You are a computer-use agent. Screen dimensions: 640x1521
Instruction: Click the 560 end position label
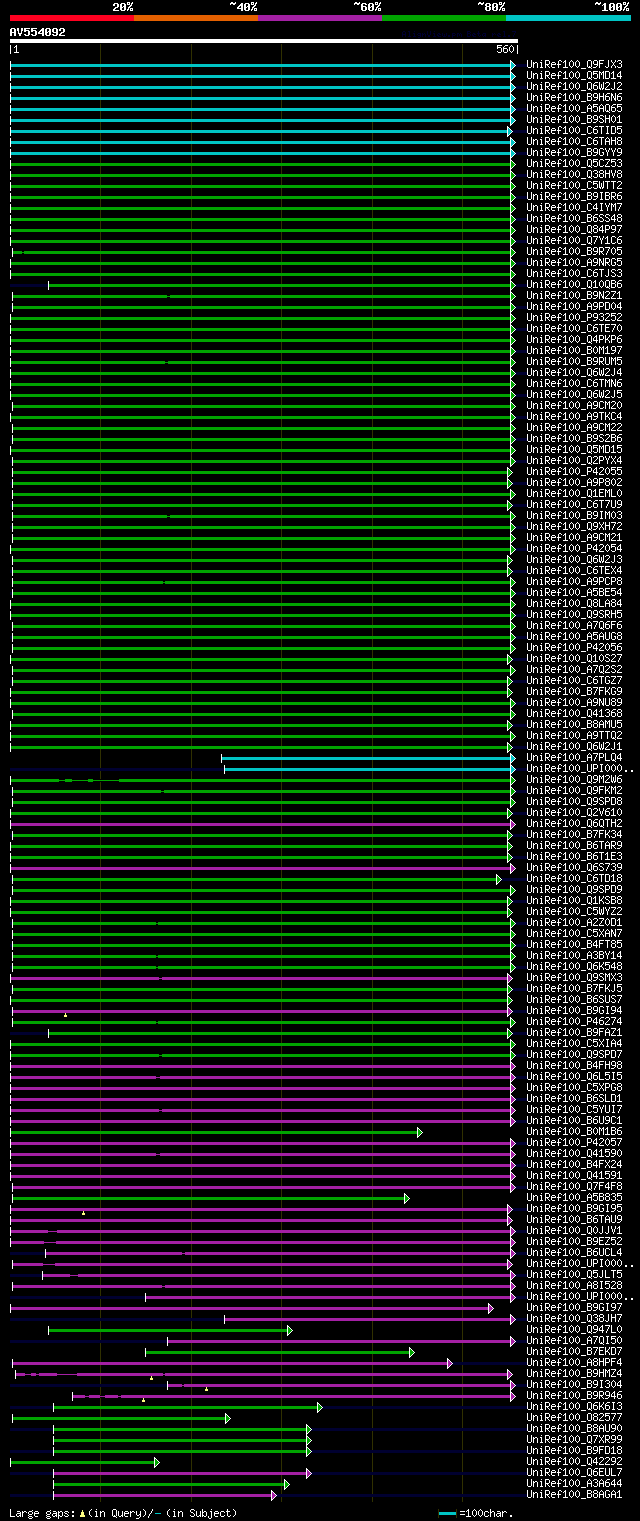coord(504,49)
